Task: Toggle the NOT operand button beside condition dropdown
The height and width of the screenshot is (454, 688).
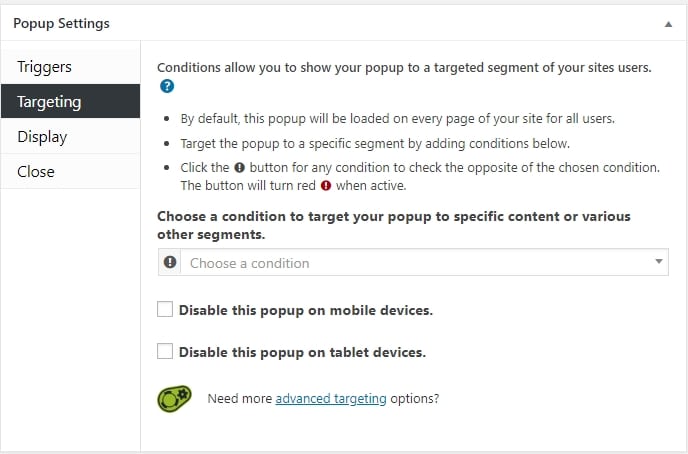Action: coord(170,262)
